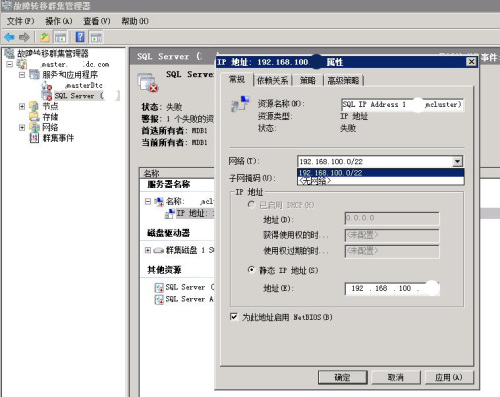Select the 存储 storage icon
Viewport: 500px width, 397px height.
(34, 117)
